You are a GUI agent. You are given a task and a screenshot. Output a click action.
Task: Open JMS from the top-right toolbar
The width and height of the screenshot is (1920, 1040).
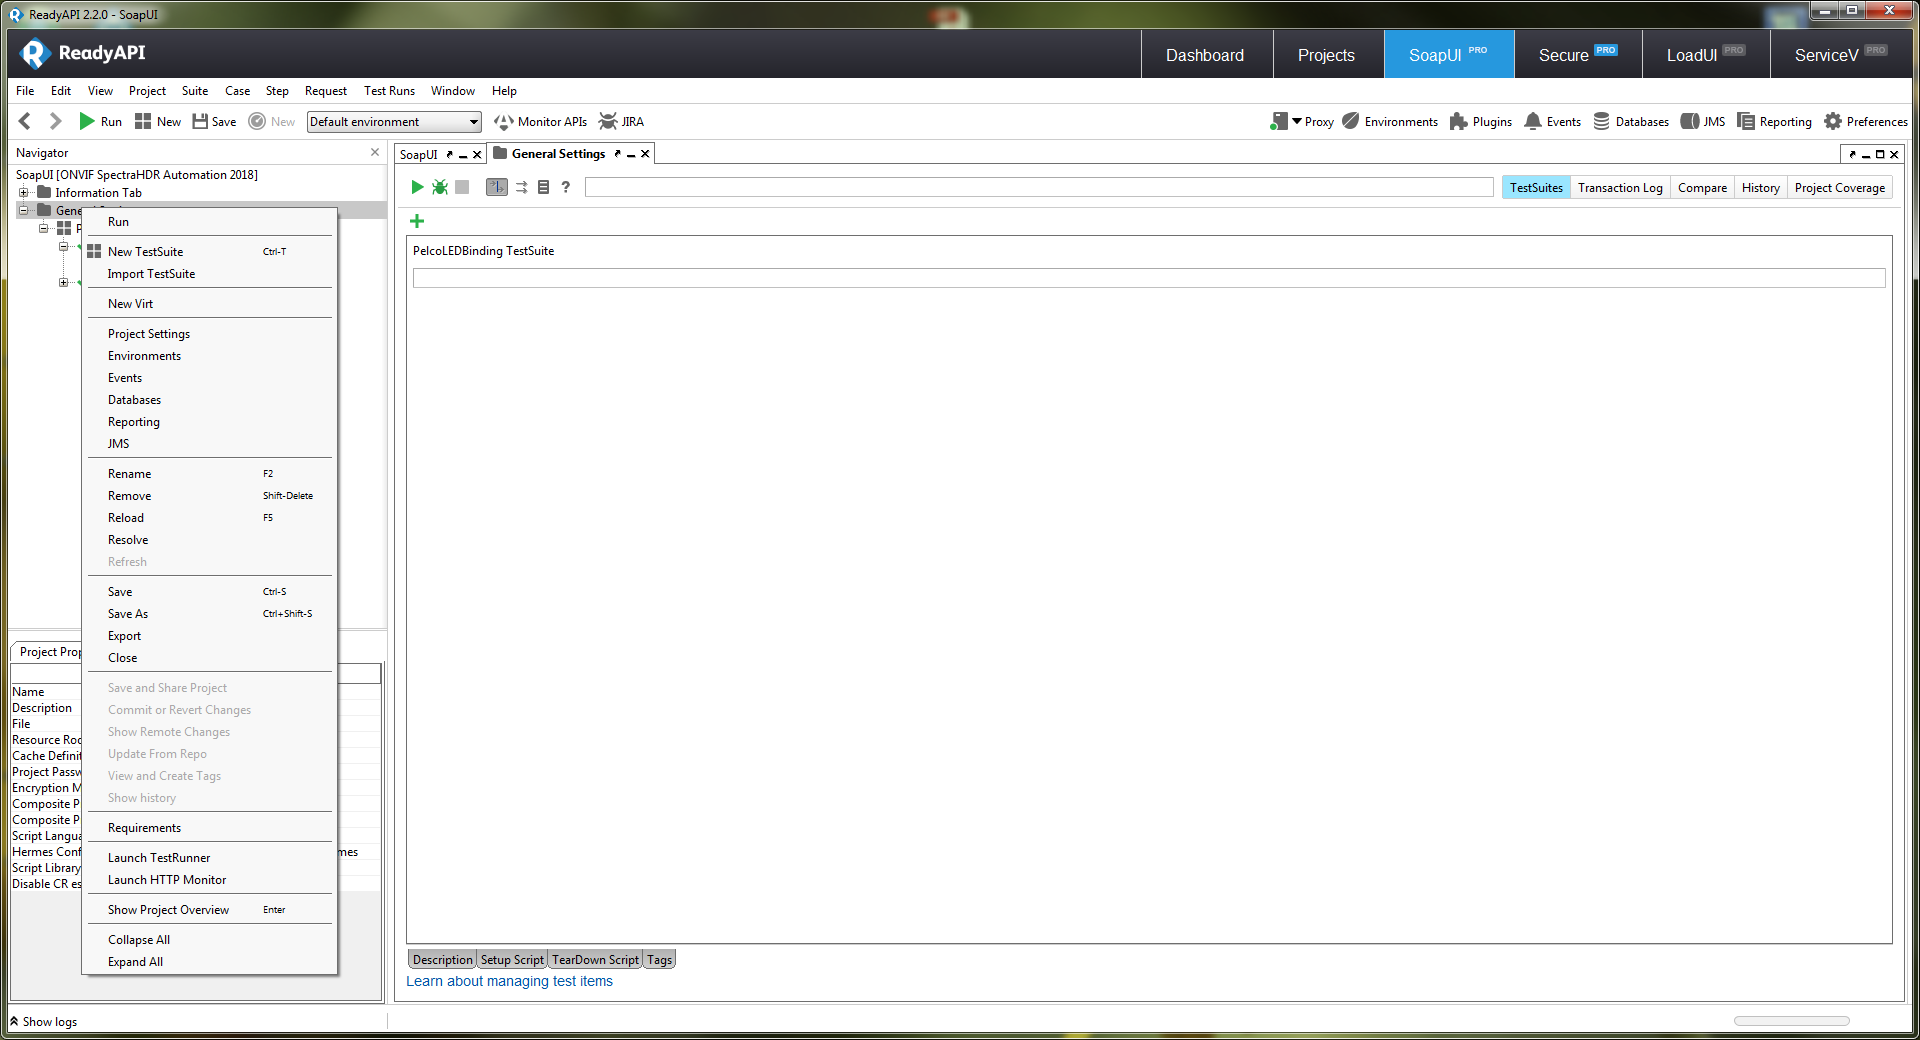point(1703,121)
